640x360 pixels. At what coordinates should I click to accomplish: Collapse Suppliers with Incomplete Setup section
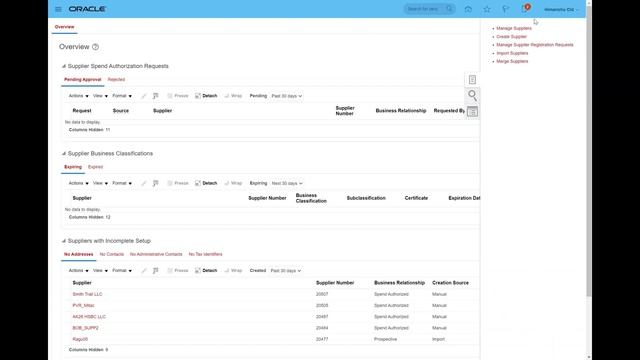(x=63, y=241)
